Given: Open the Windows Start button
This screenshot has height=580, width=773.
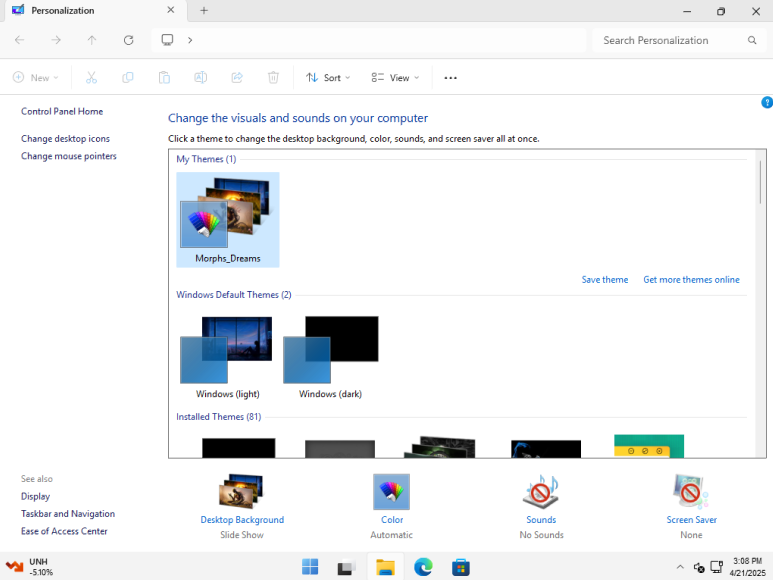Looking at the screenshot, I should 310,567.
